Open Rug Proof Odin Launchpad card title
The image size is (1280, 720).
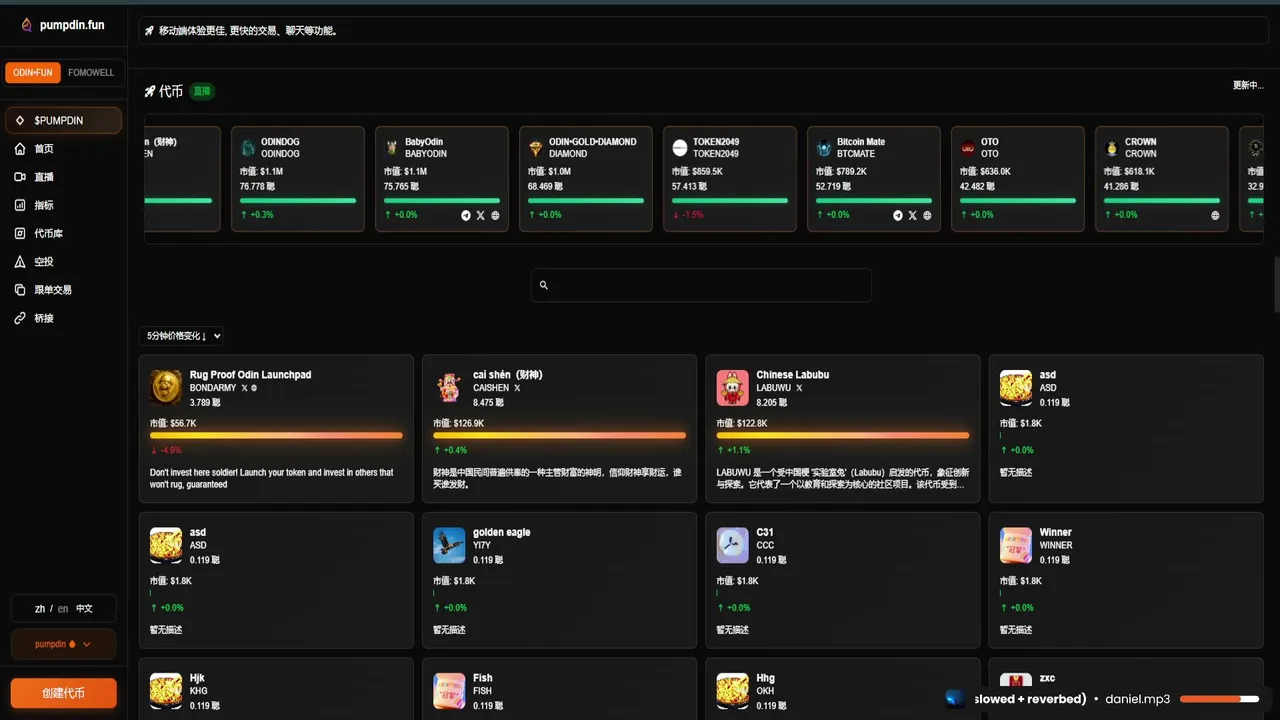[250, 375]
